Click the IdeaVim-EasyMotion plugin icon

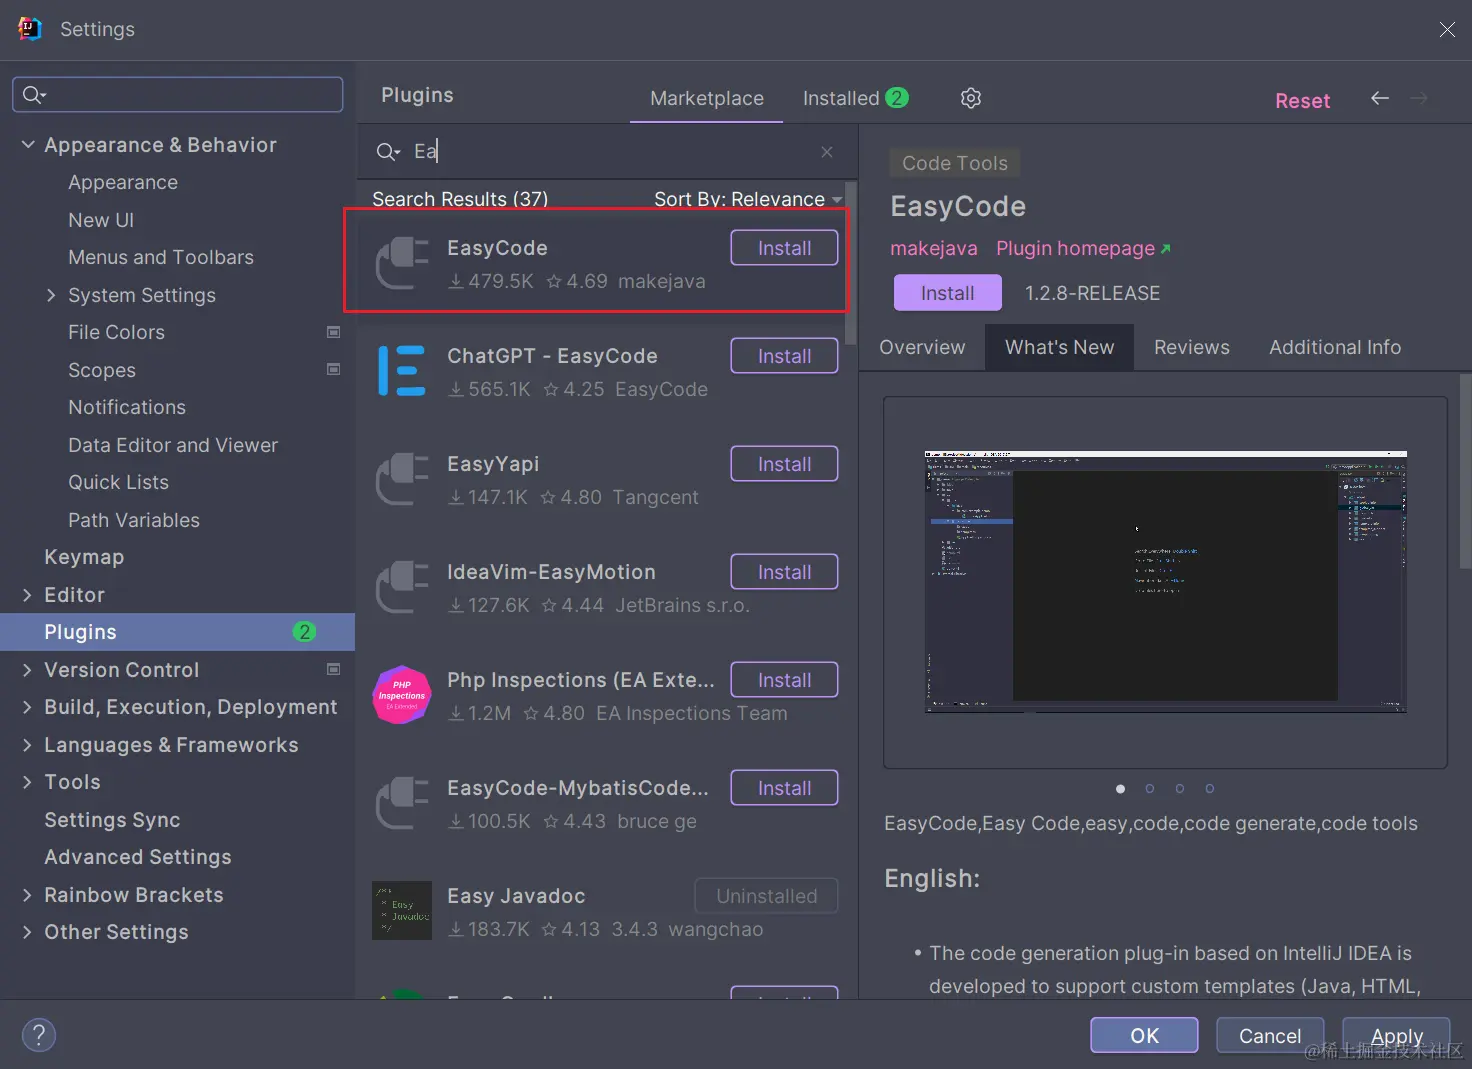coord(402,587)
